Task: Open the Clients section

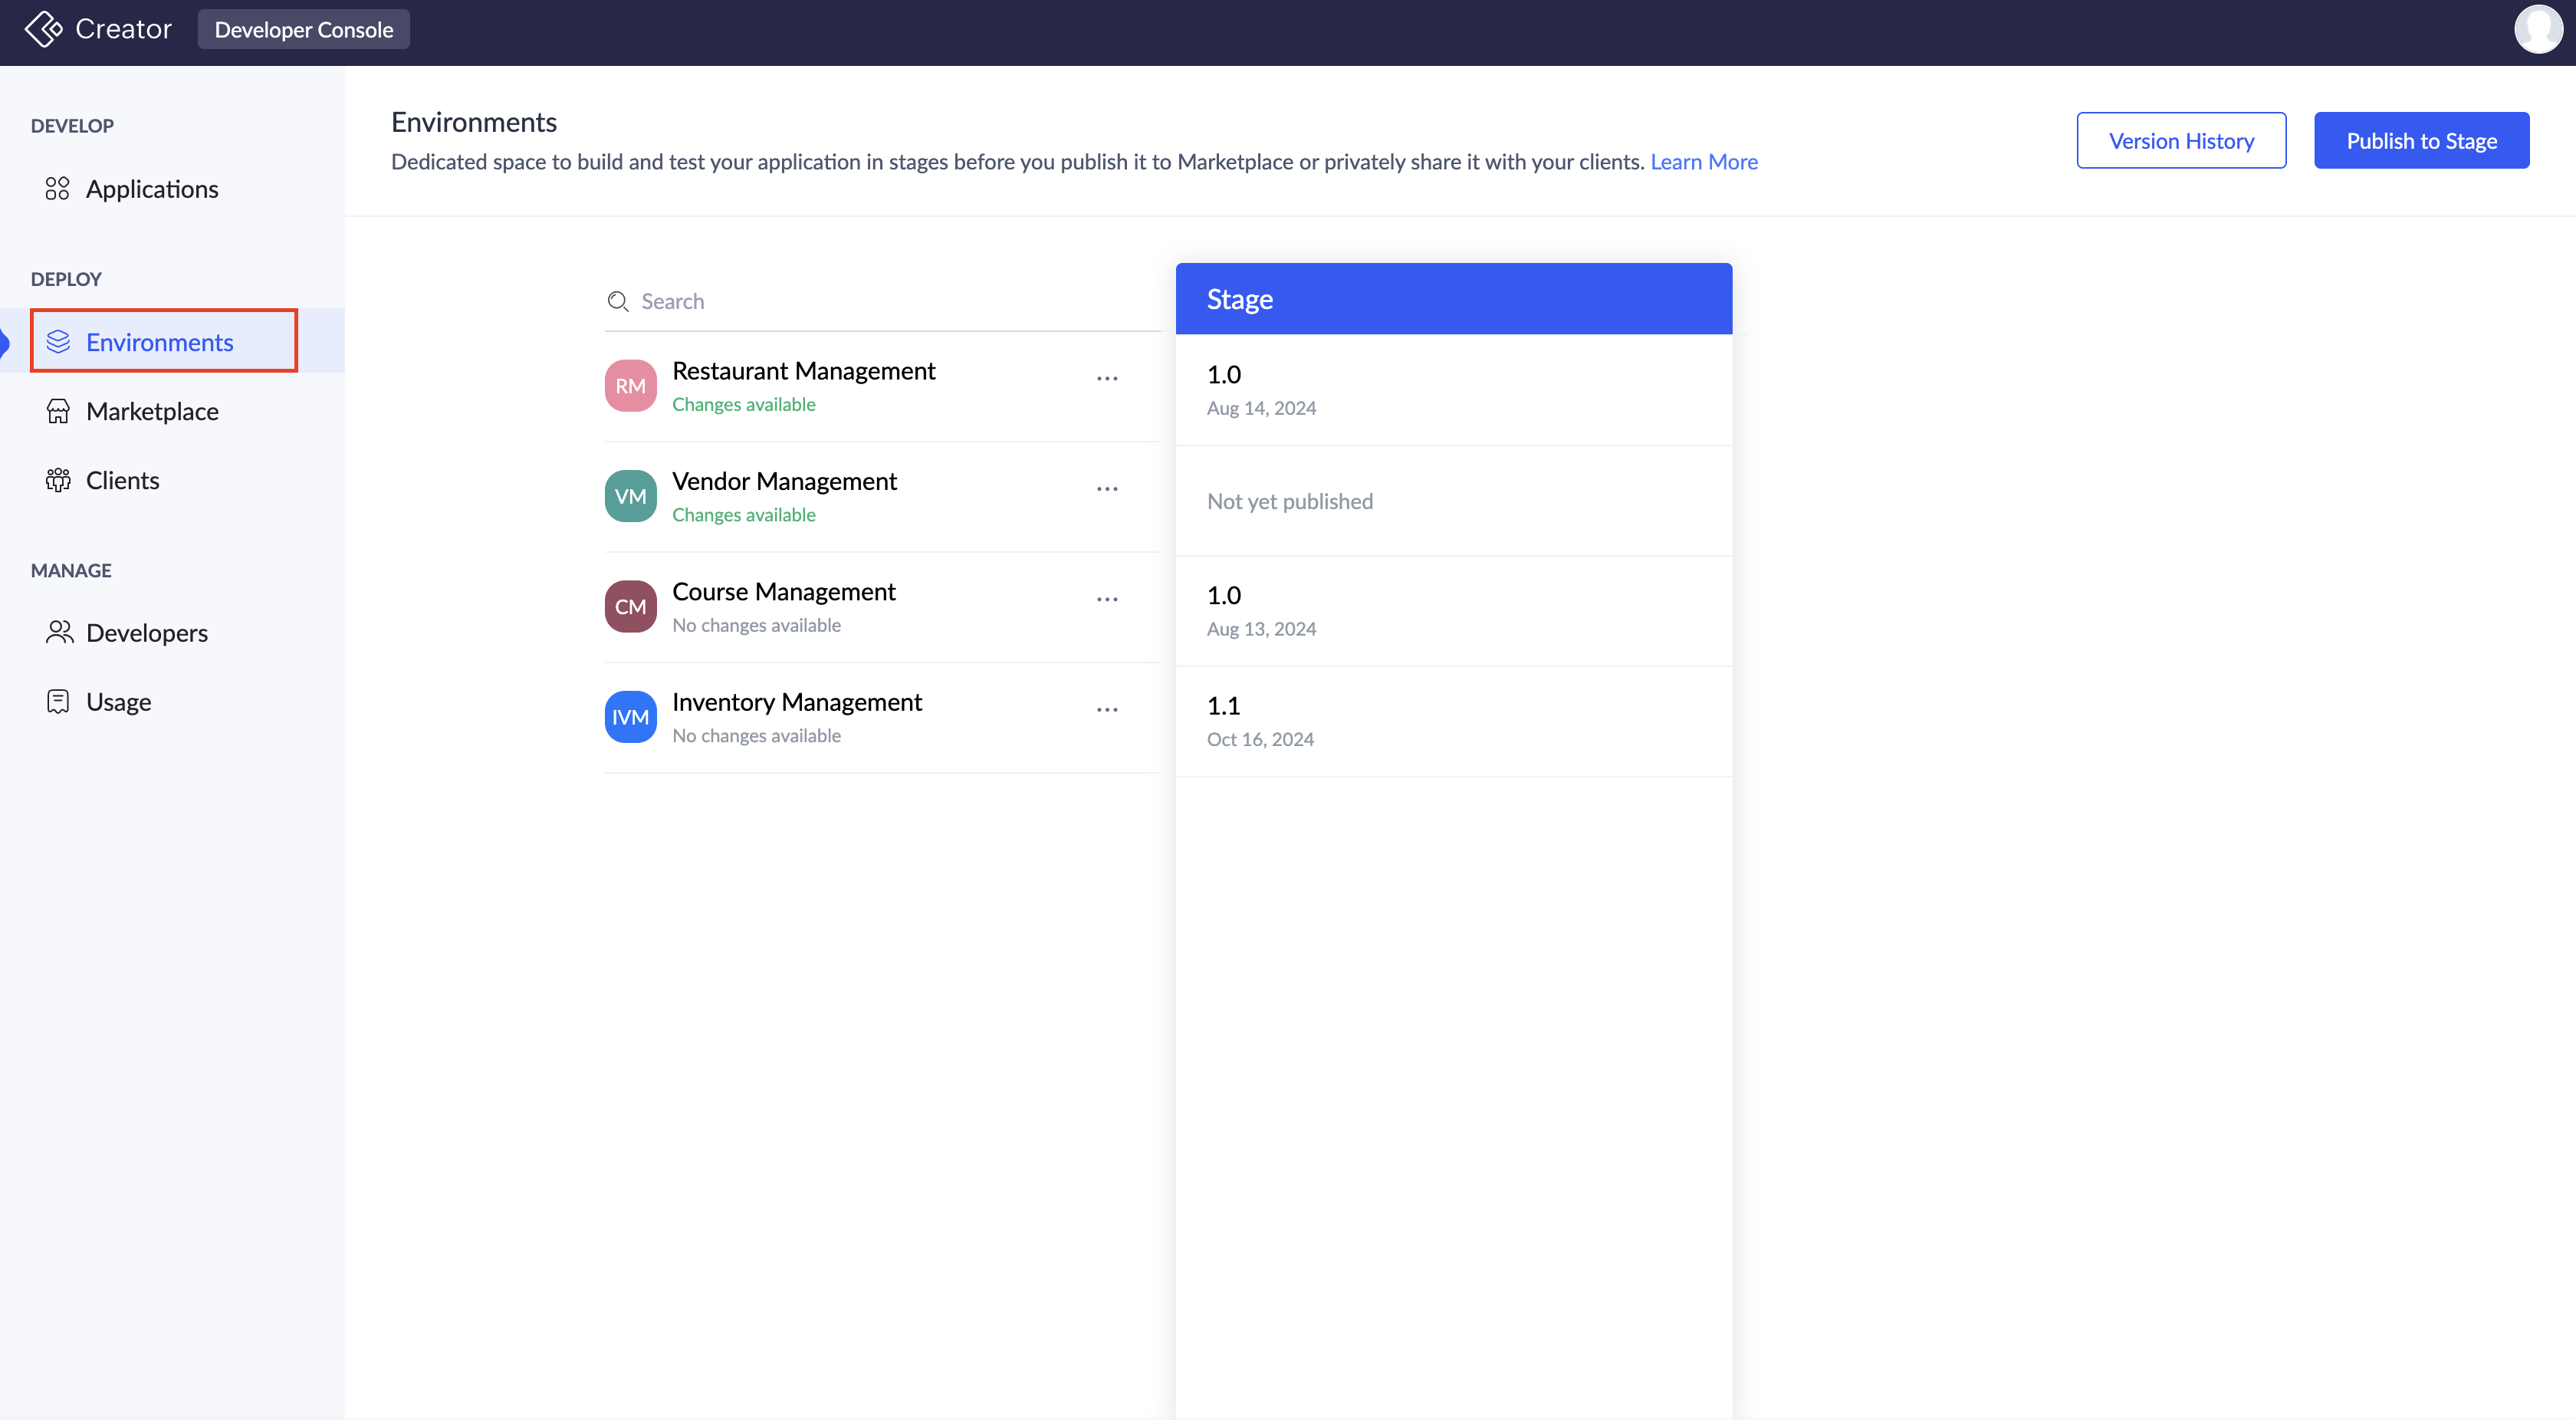Action: coord(122,480)
